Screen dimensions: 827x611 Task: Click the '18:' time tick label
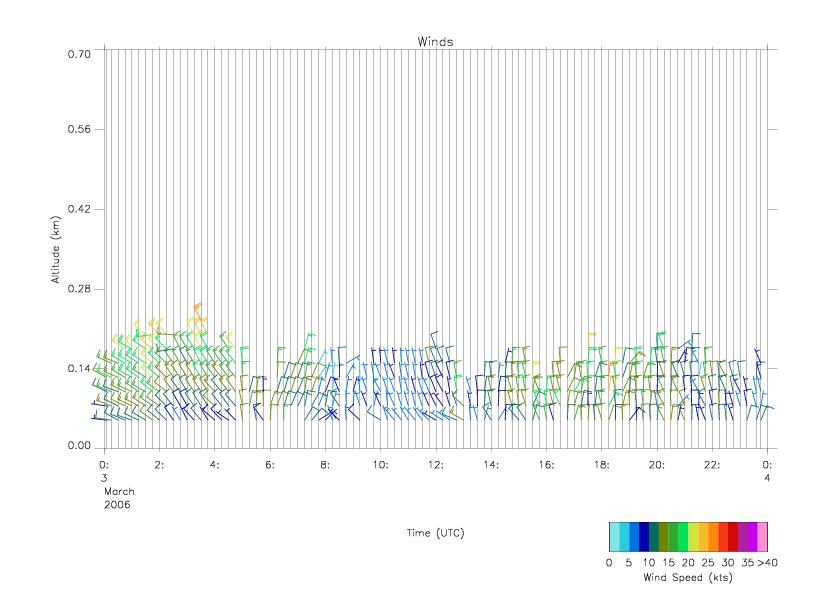point(601,465)
